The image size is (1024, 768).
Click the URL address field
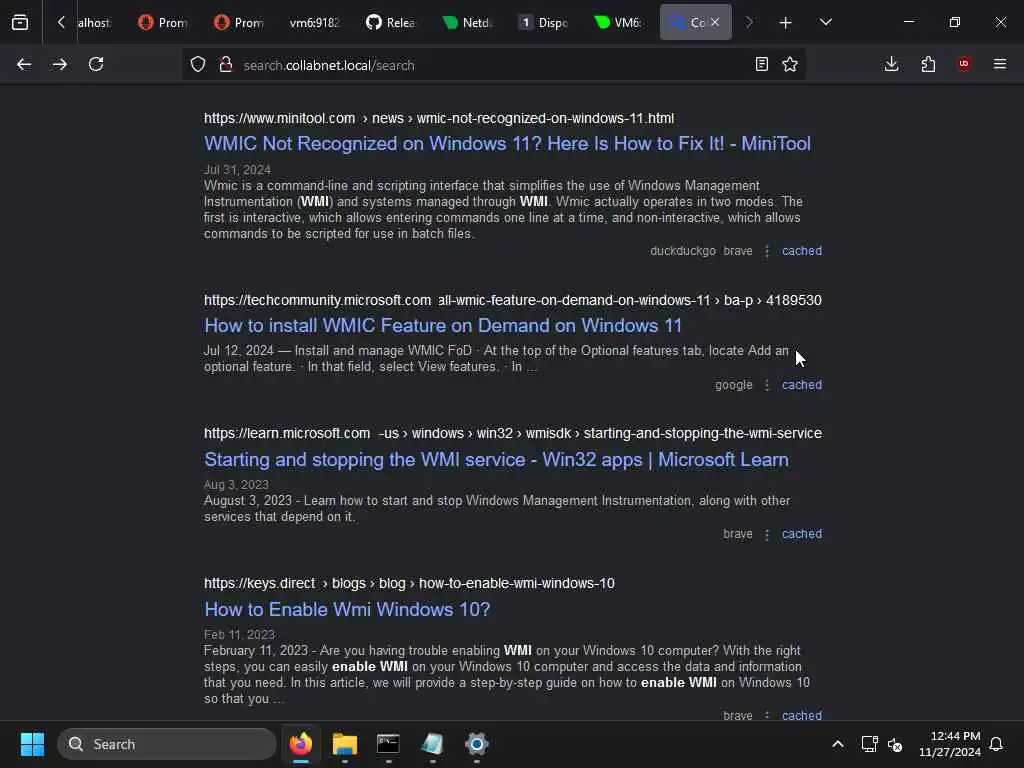(493, 65)
